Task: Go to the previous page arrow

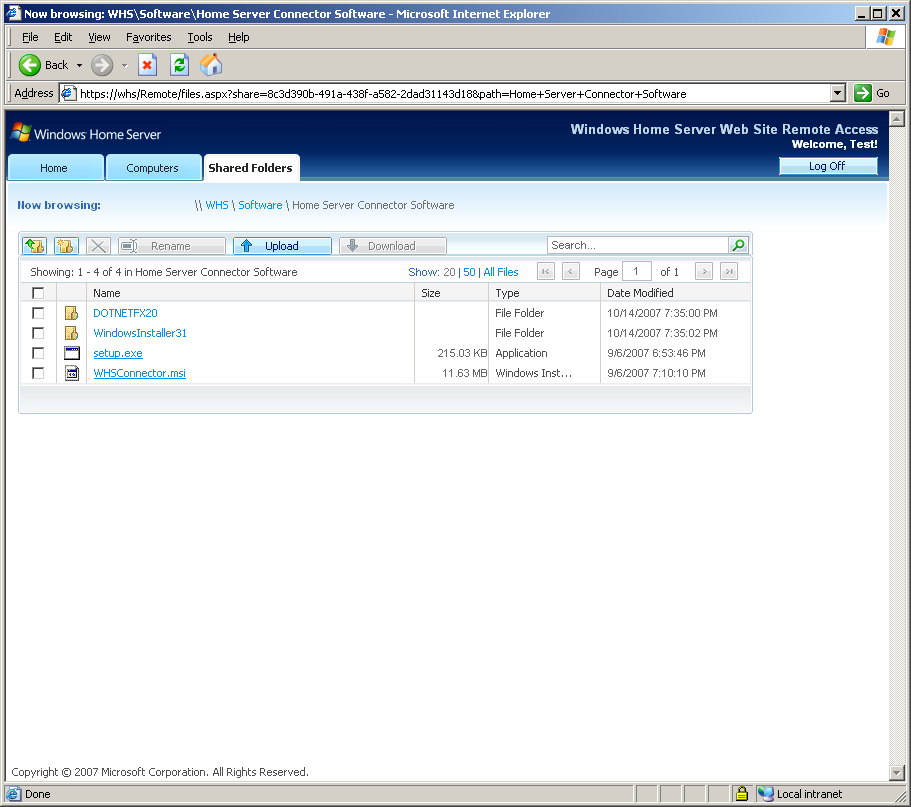Action: 571,271
